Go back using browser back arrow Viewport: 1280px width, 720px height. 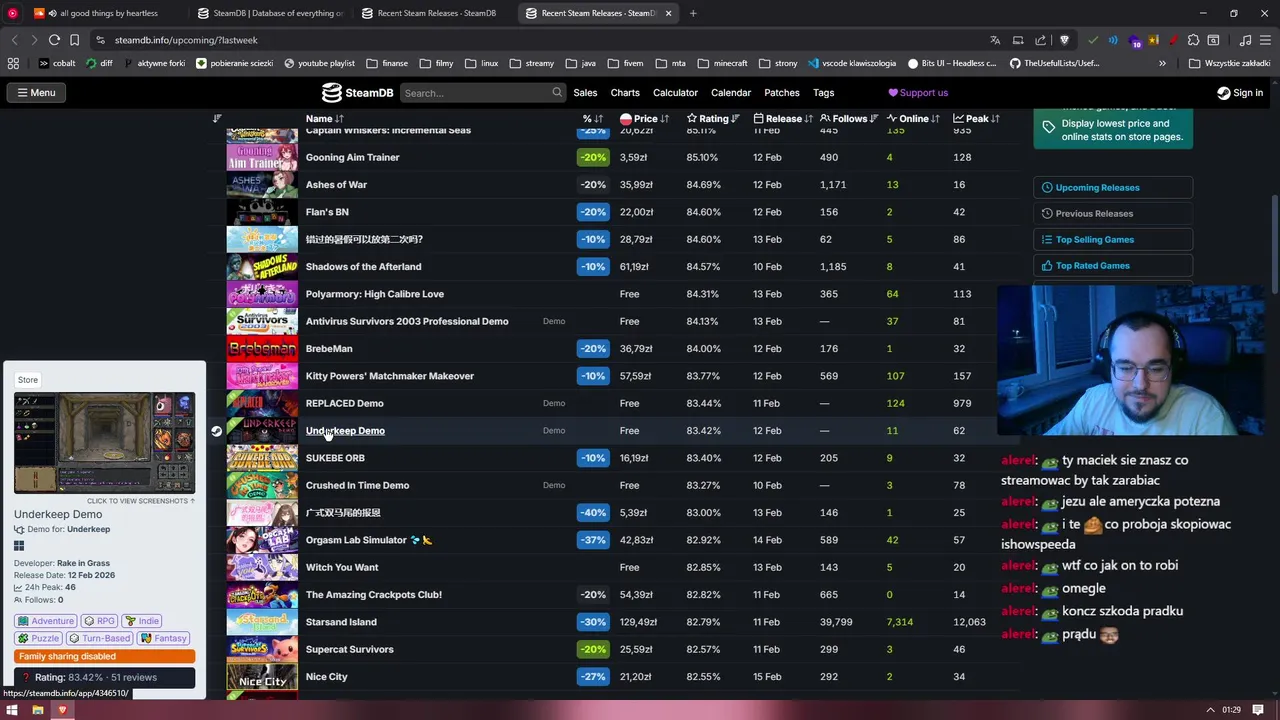coord(14,40)
